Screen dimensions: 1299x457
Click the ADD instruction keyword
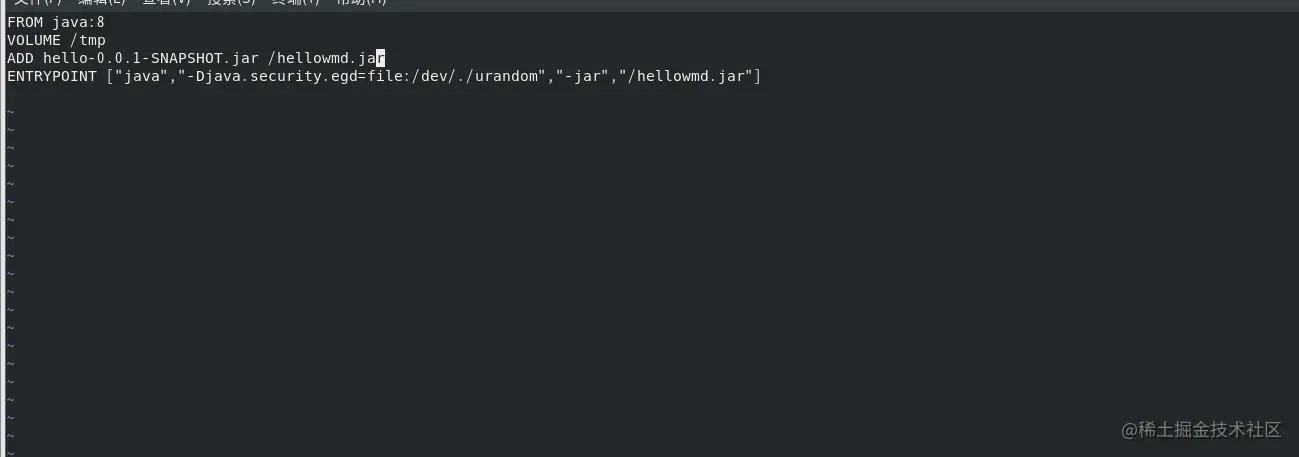pyautogui.click(x=20, y=58)
